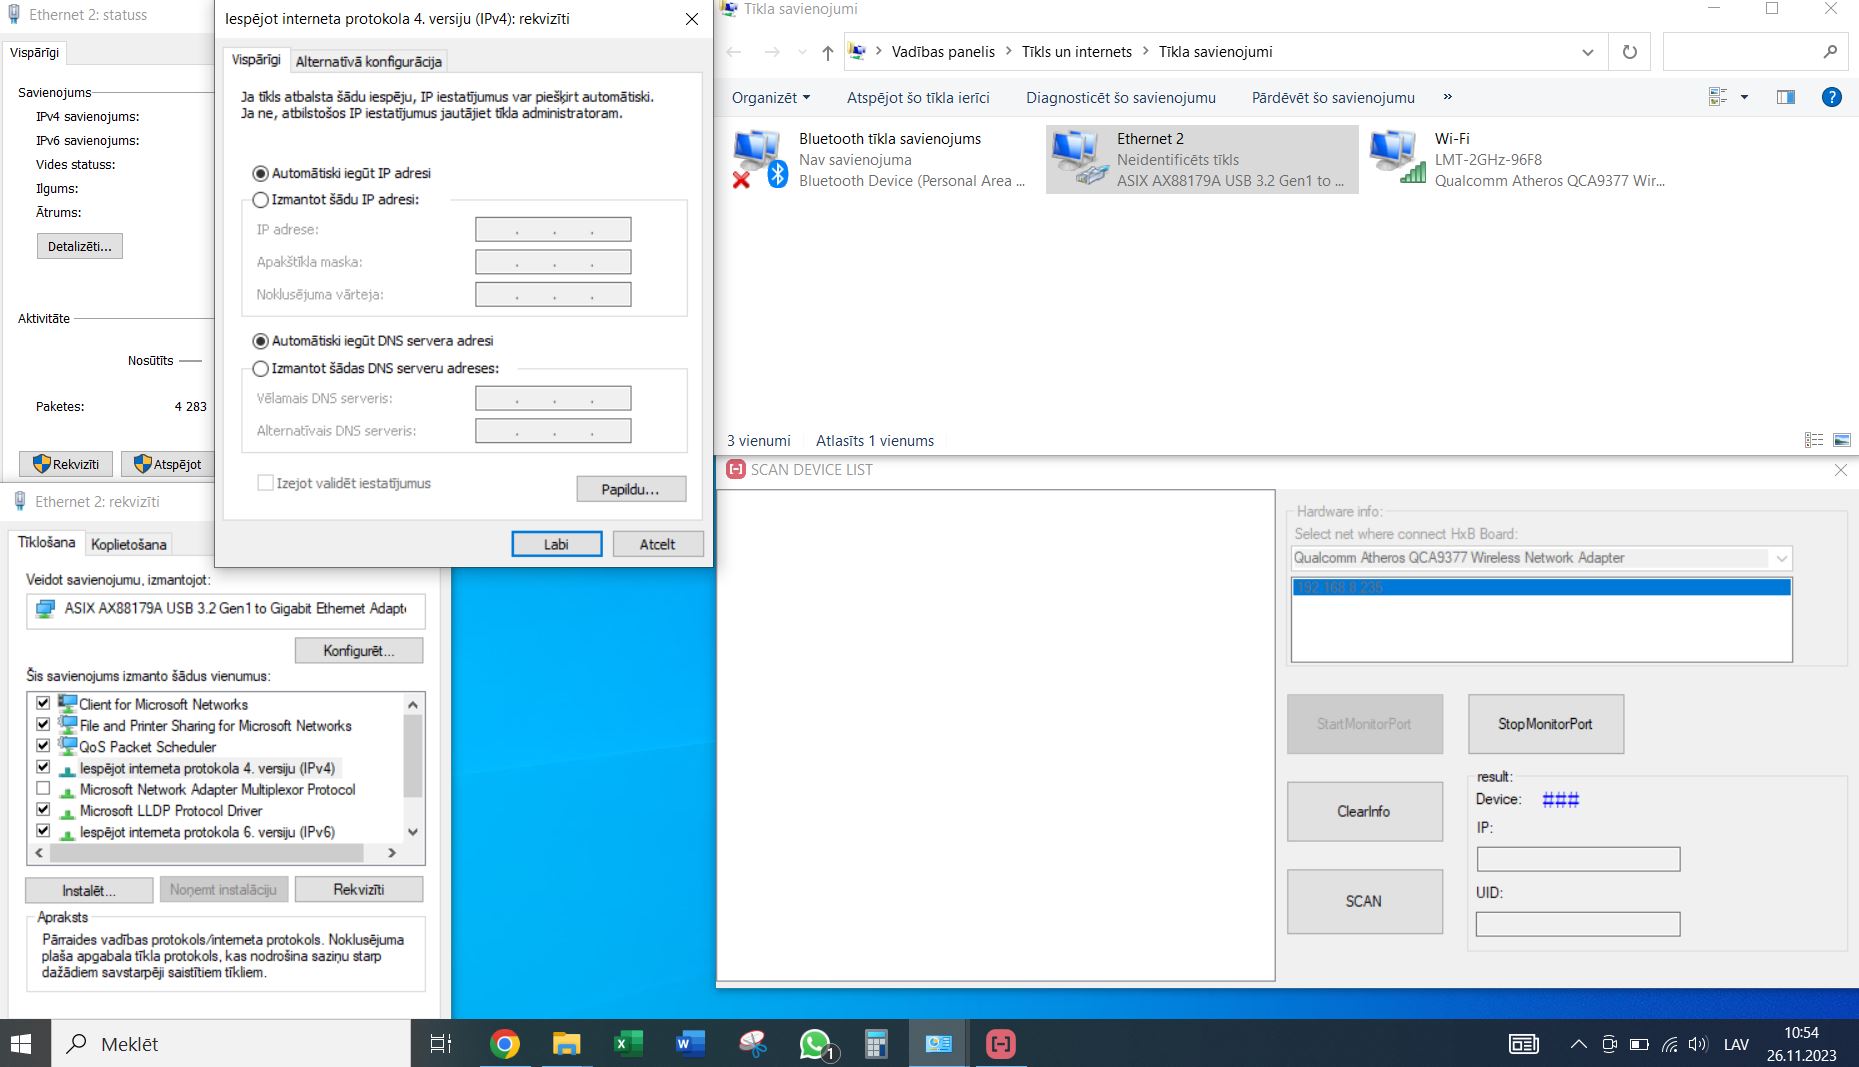Click the refresh button in the address bar
The height and width of the screenshot is (1067, 1859).
(1629, 52)
